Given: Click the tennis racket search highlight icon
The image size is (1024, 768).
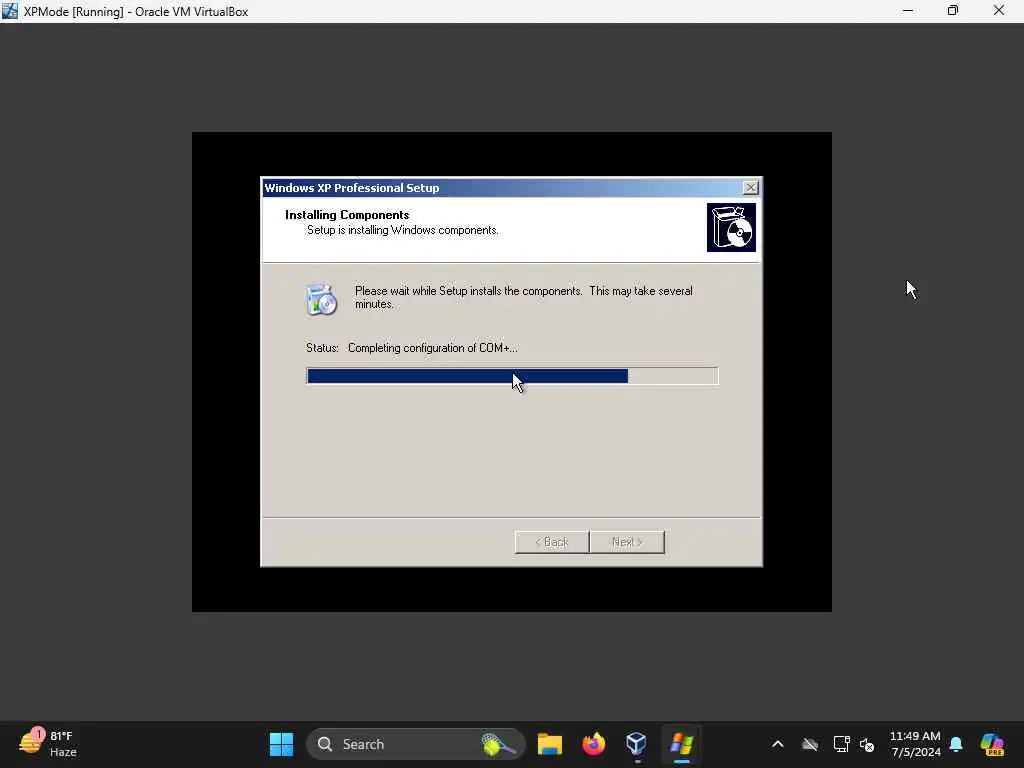Looking at the screenshot, I should (498, 744).
